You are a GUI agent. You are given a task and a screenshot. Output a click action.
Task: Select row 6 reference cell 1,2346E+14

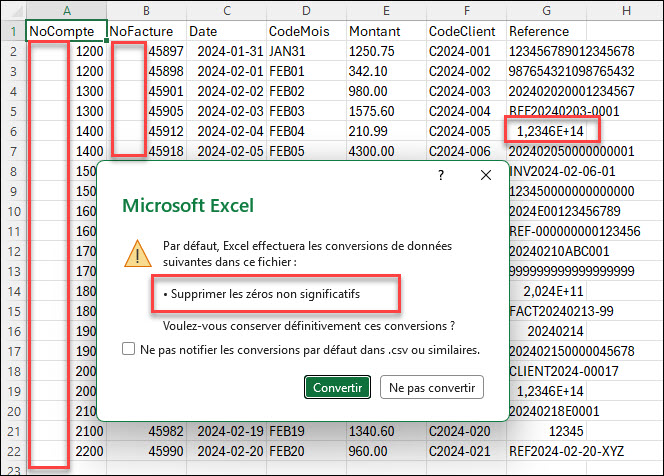[546, 131]
